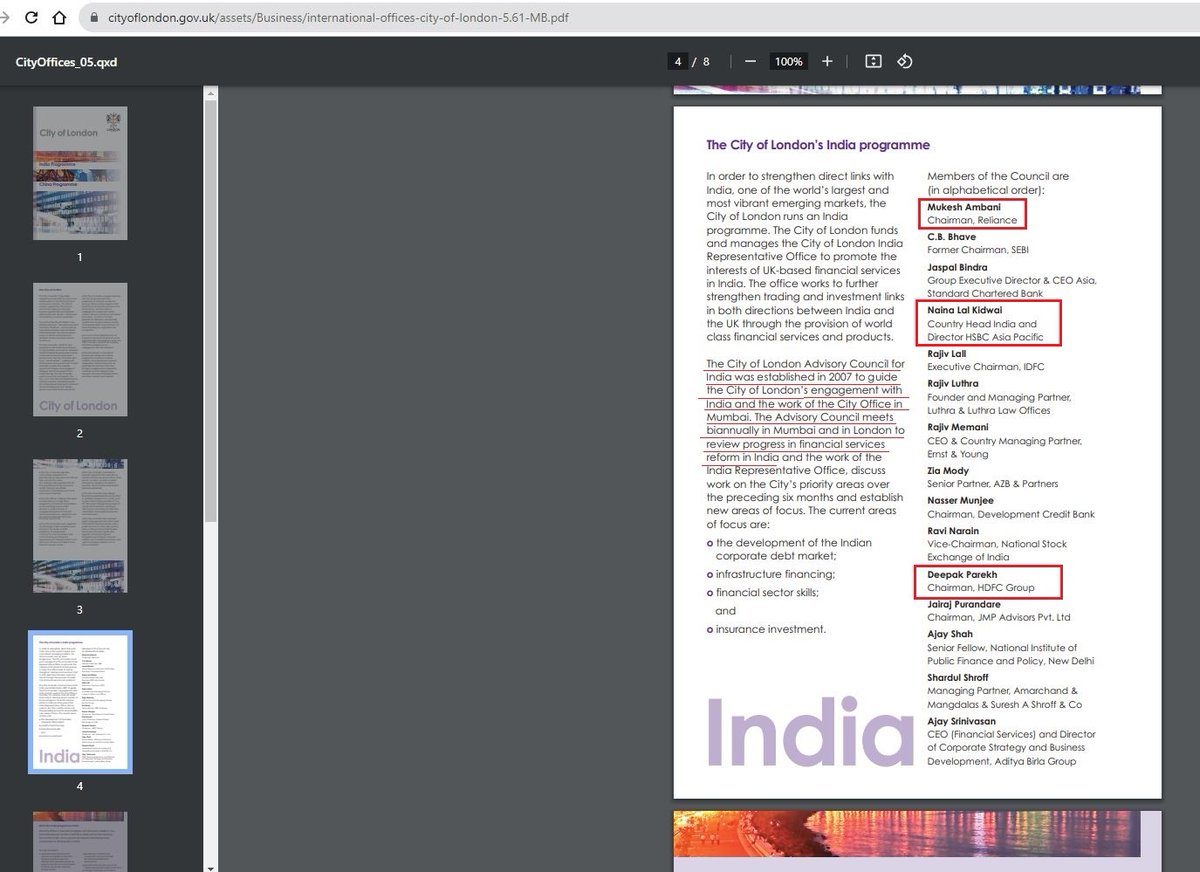Zoom out with the minus button

[750, 61]
